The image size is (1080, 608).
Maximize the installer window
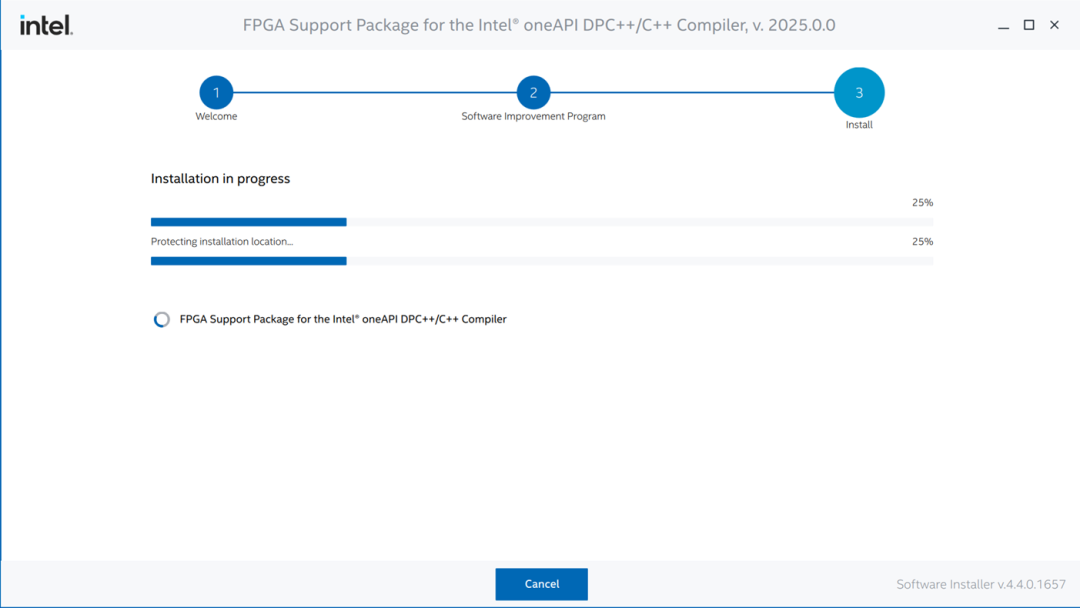pos(1029,25)
